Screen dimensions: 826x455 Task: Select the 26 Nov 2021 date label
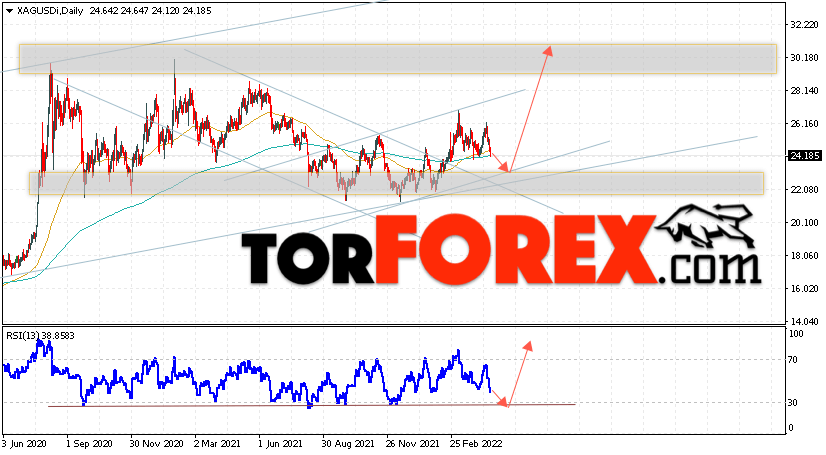(x=412, y=443)
